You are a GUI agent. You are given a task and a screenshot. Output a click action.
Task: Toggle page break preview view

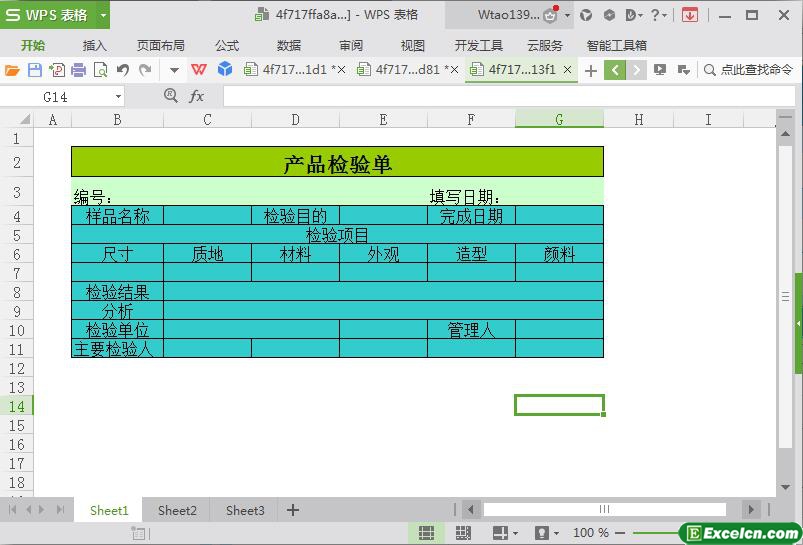pos(463,533)
